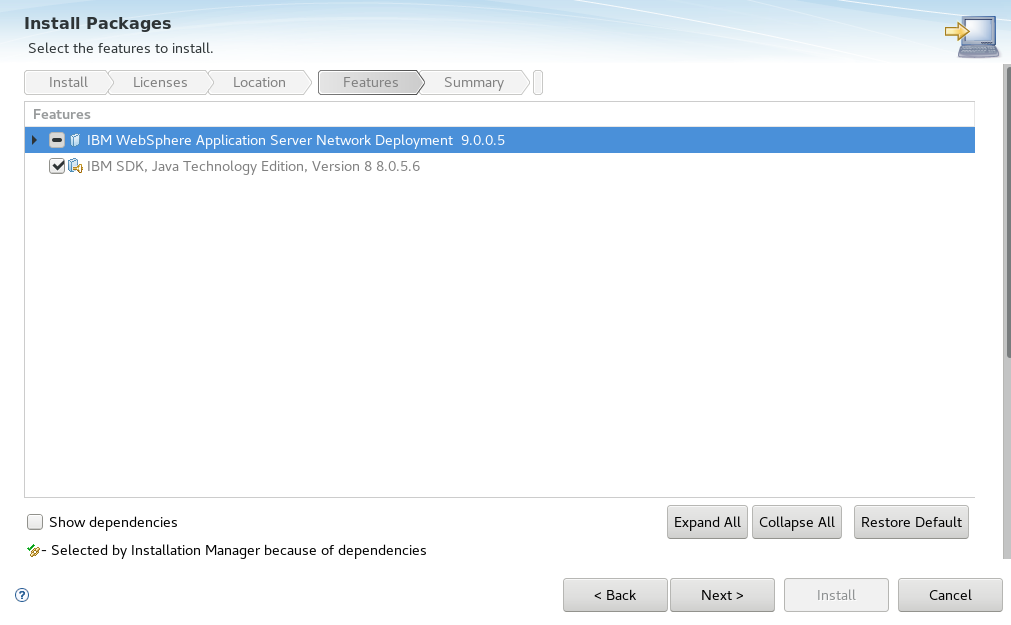Image resolution: width=1011 pixels, height=625 pixels.
Task: Click the WebSphere Application Server package icon
Action: tap(75, 140)
